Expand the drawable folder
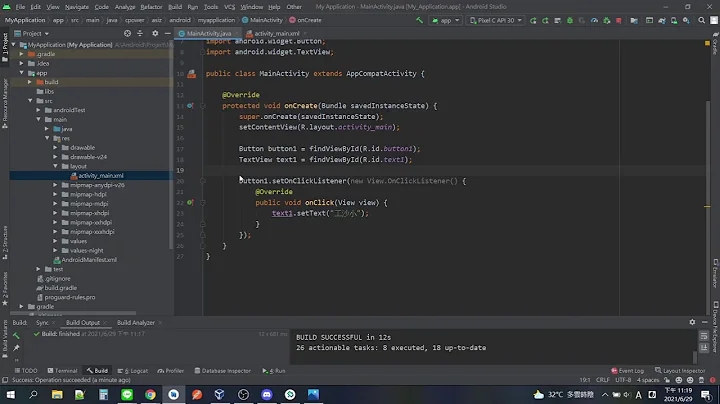720x404 pixels. pyautogui.click(x=55, y=147)
